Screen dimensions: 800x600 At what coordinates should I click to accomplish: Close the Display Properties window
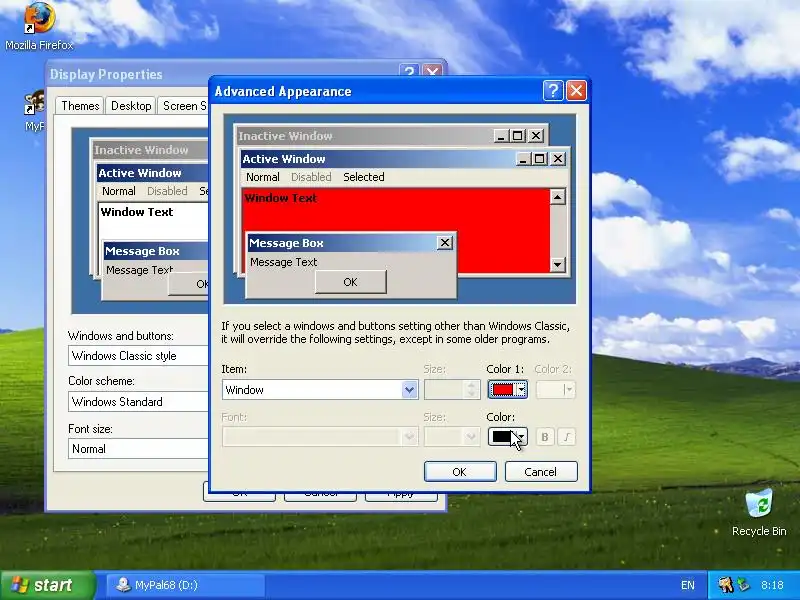coord(432,71)
